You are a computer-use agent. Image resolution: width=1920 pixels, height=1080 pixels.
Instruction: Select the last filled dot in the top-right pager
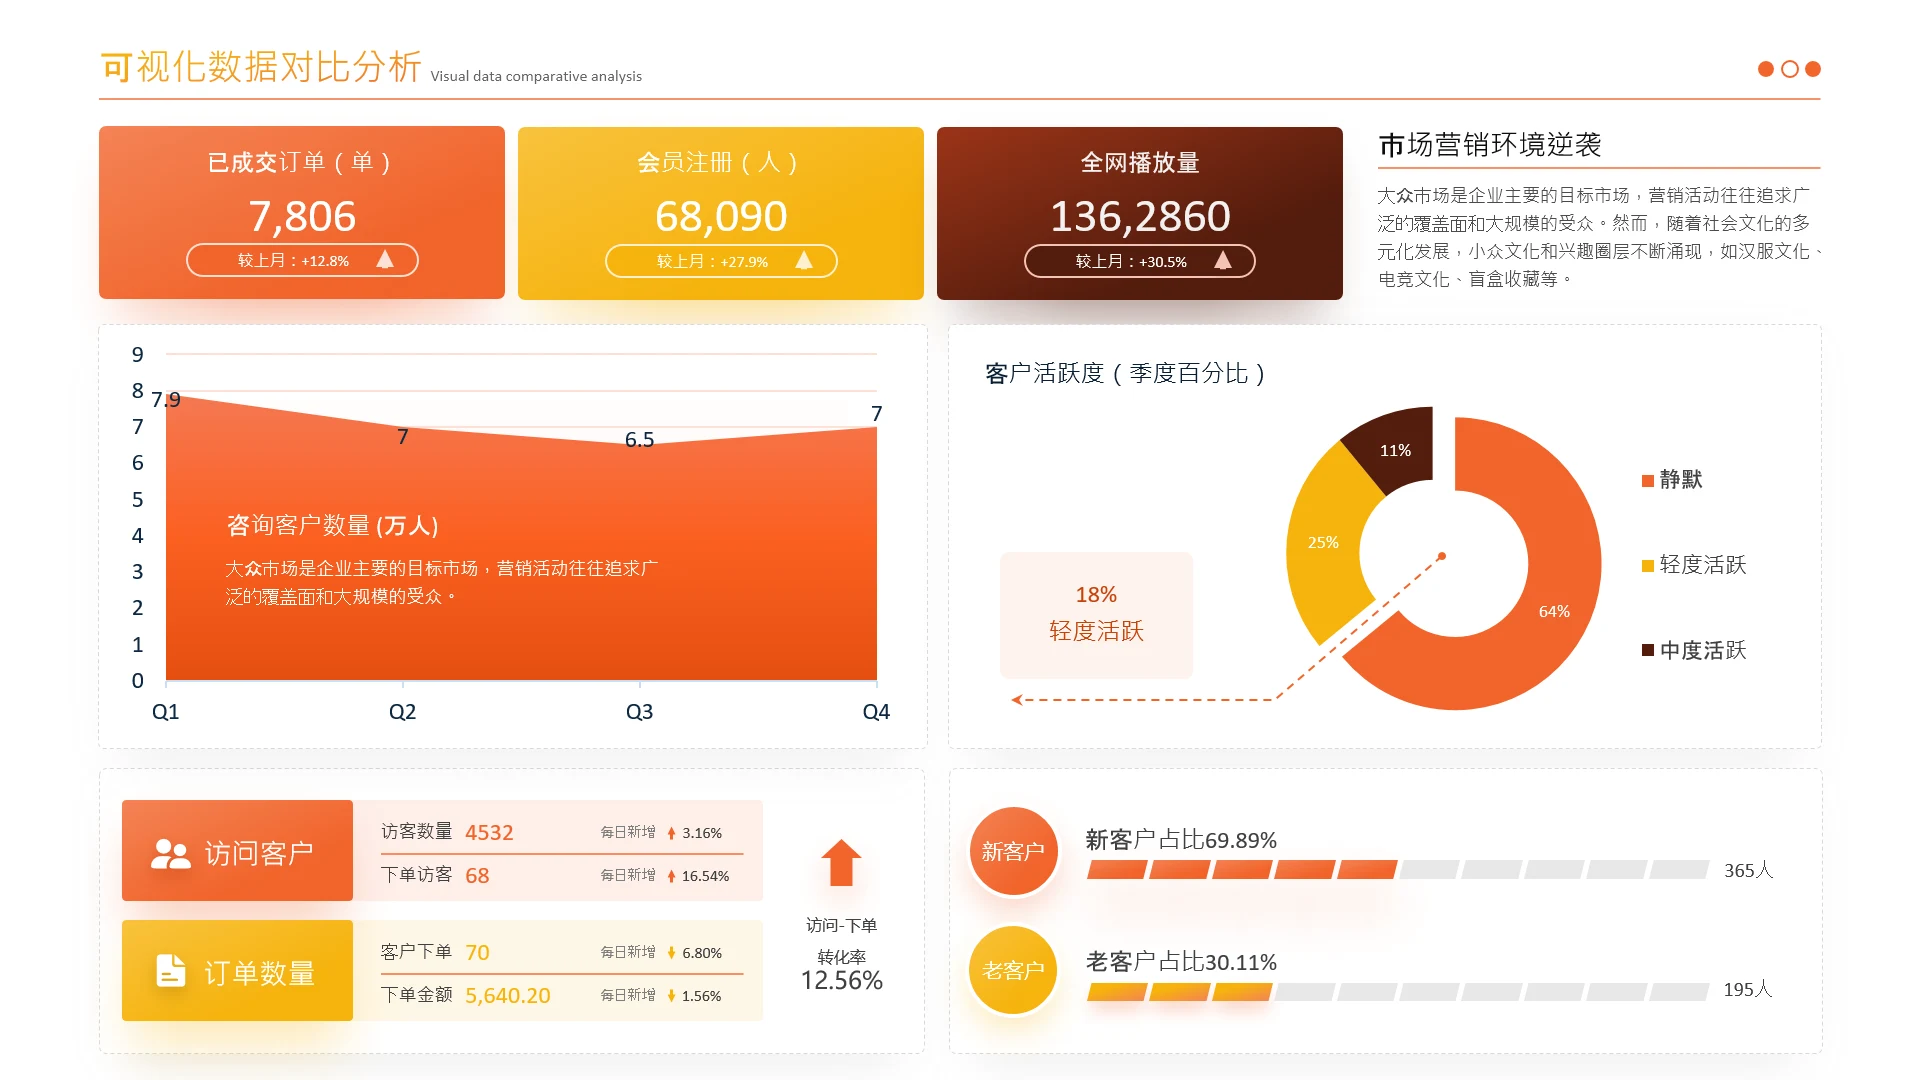point(1813,69)
